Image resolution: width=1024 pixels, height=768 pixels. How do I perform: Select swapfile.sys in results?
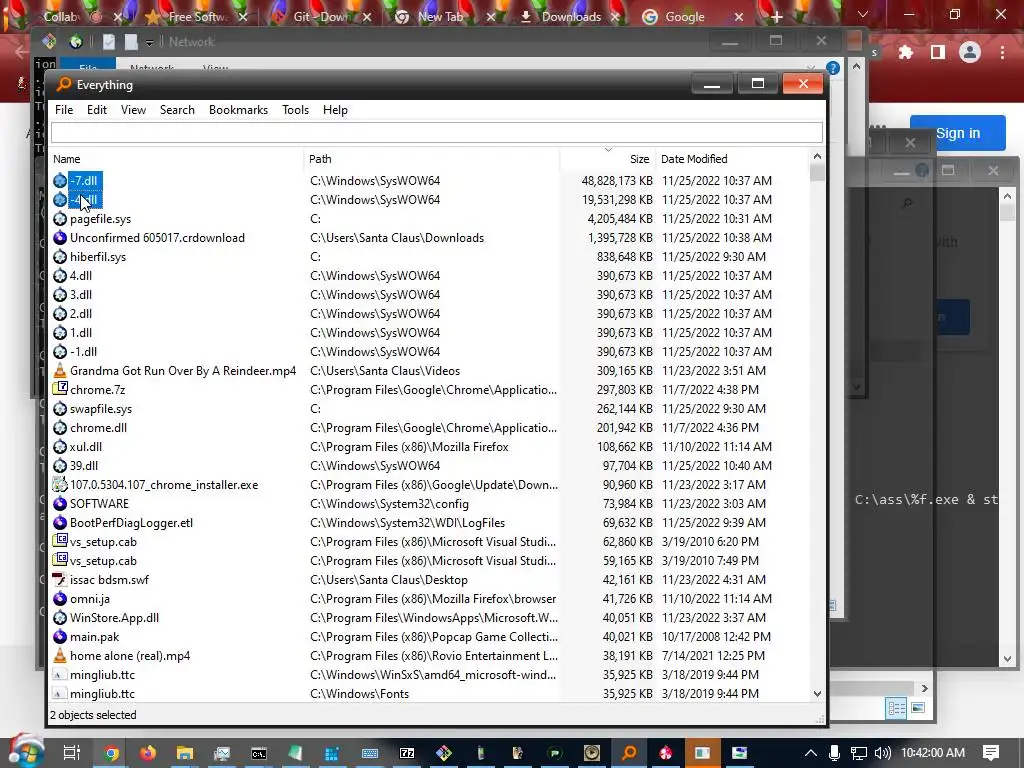(429, 409)
